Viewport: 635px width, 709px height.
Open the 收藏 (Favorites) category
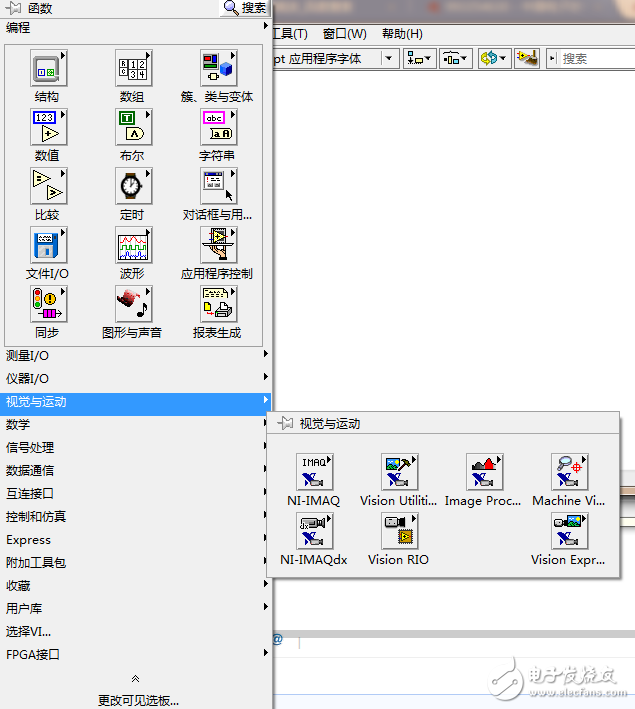click(x=136, y=586)
